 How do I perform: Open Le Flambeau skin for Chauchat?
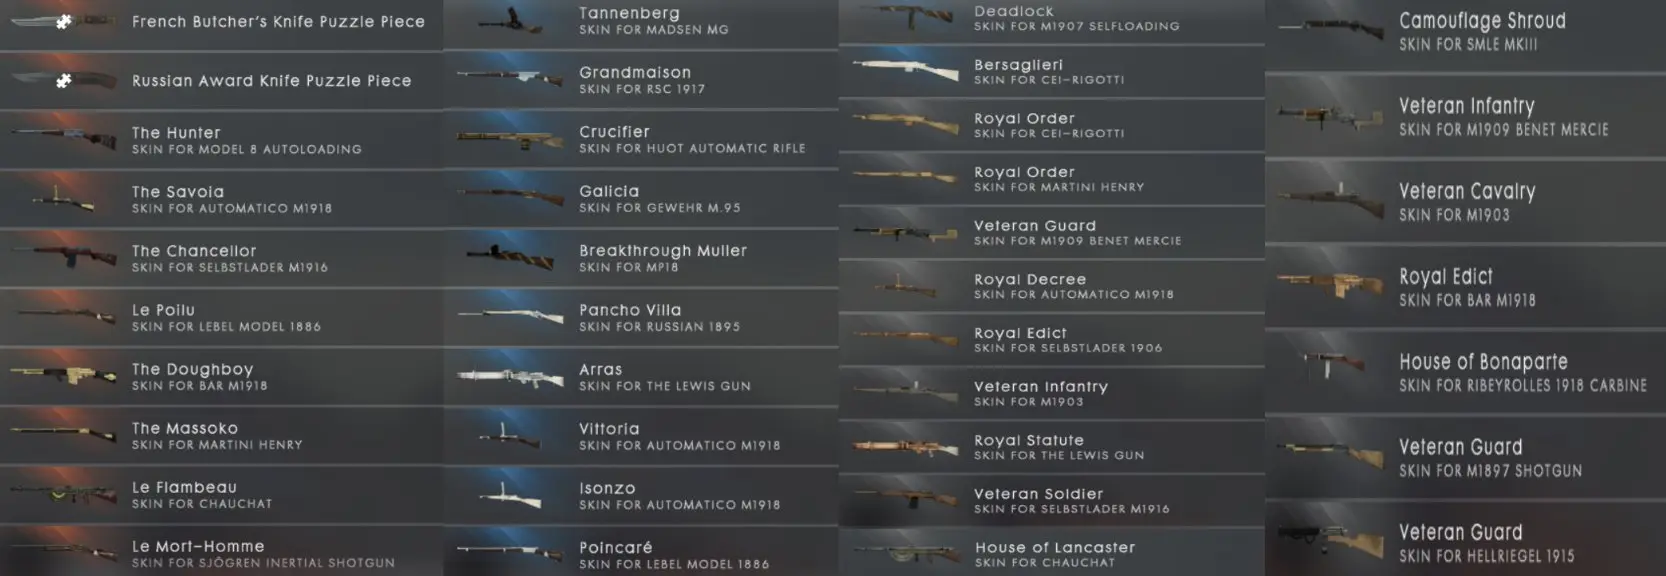221,495
